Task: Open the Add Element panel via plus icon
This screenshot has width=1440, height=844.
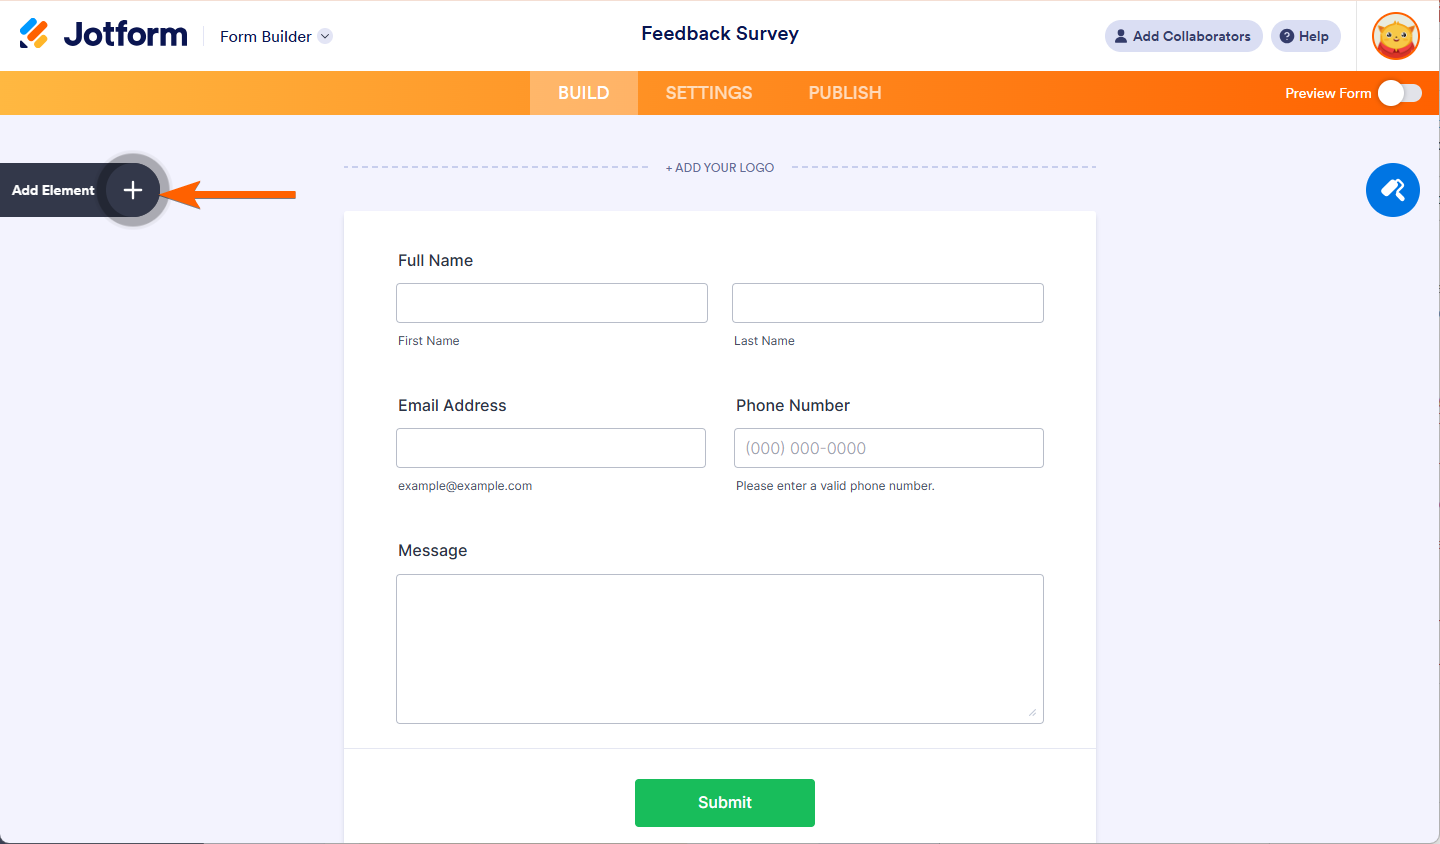Action: [132, 190]
